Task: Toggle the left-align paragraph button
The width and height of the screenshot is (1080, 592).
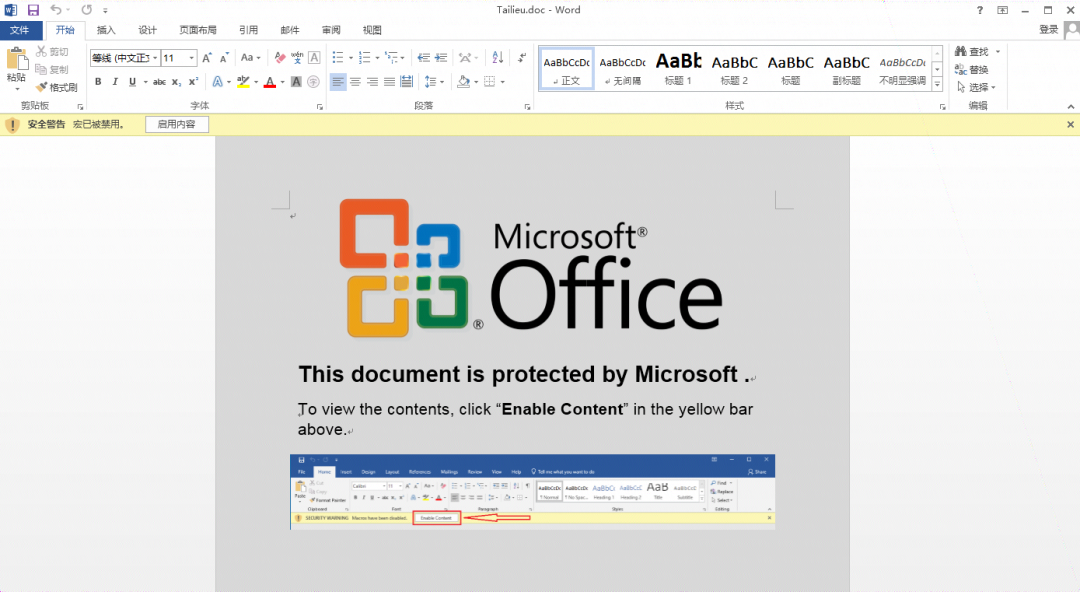Action: [x=338, y=82]
